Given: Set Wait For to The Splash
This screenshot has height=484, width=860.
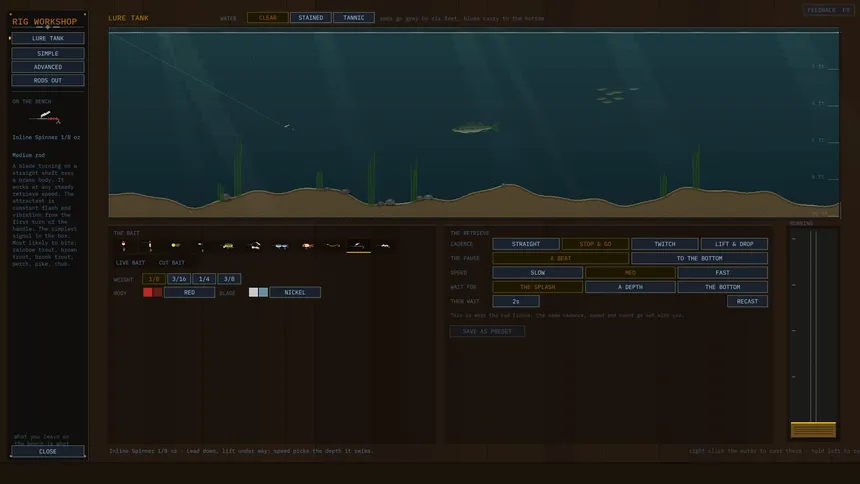Looking at the screenshot, I should coord(538,286).
